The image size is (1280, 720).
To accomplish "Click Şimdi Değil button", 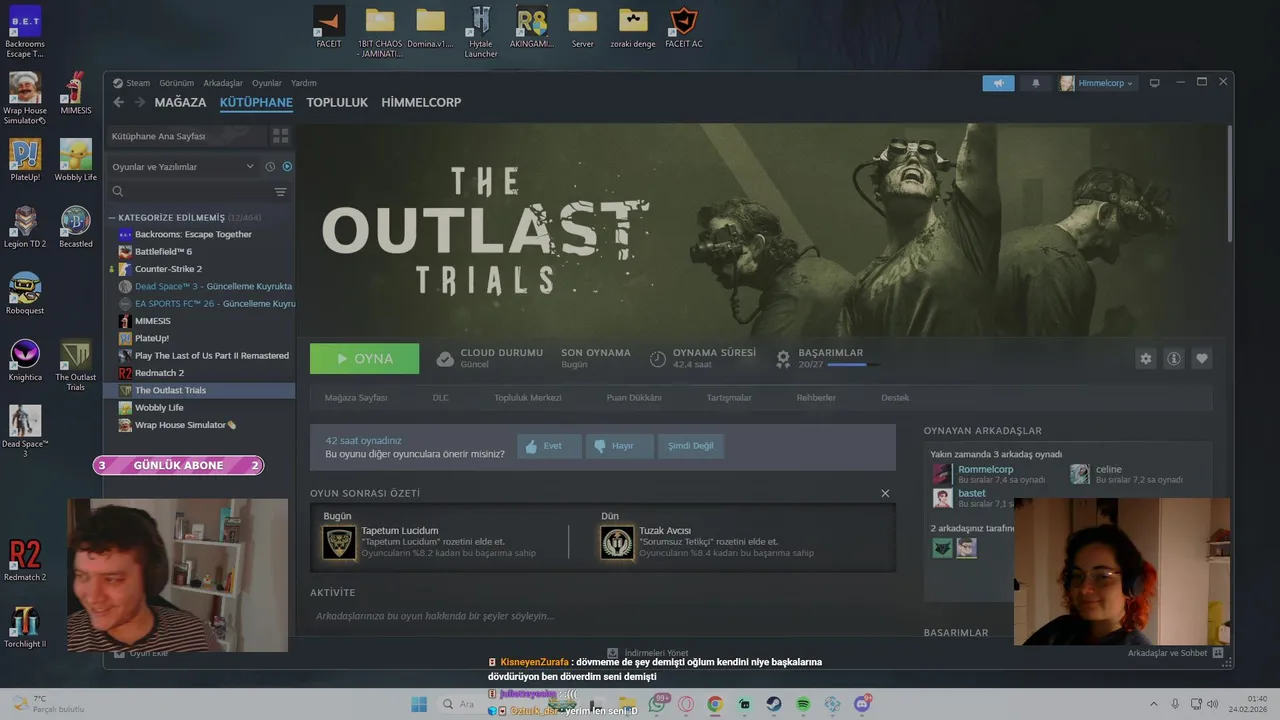I will pos(691,446).
